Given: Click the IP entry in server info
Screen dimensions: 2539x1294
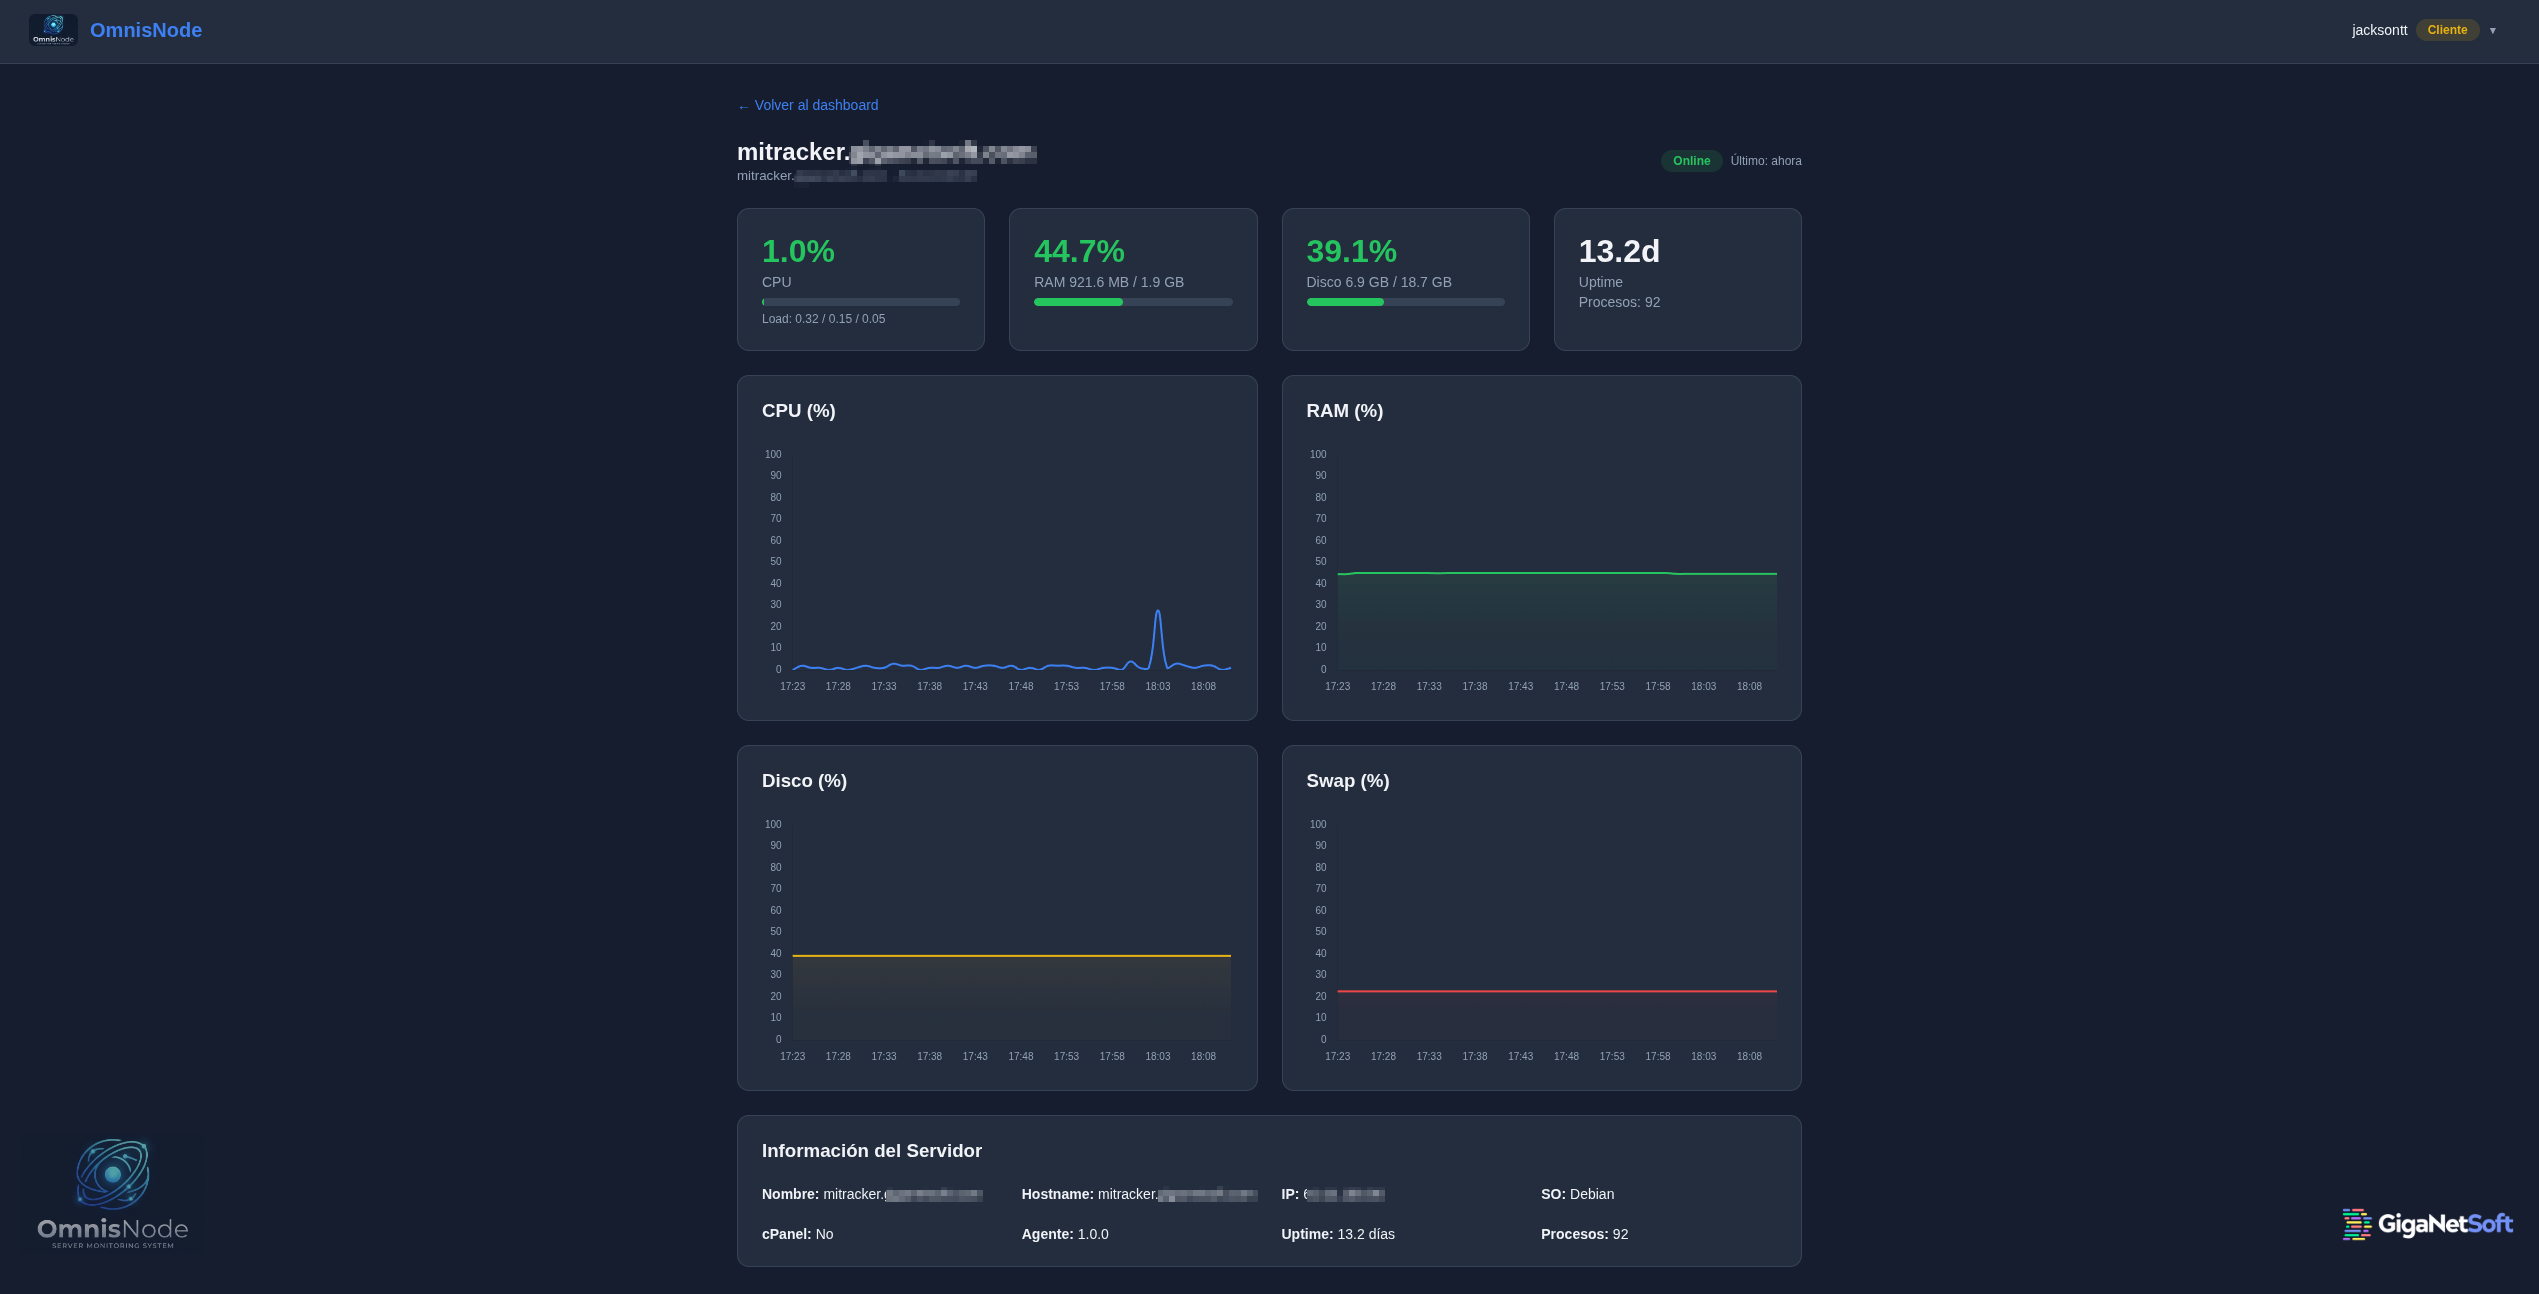Looking at the screenshot, I should click(x=1333, y=1194).
